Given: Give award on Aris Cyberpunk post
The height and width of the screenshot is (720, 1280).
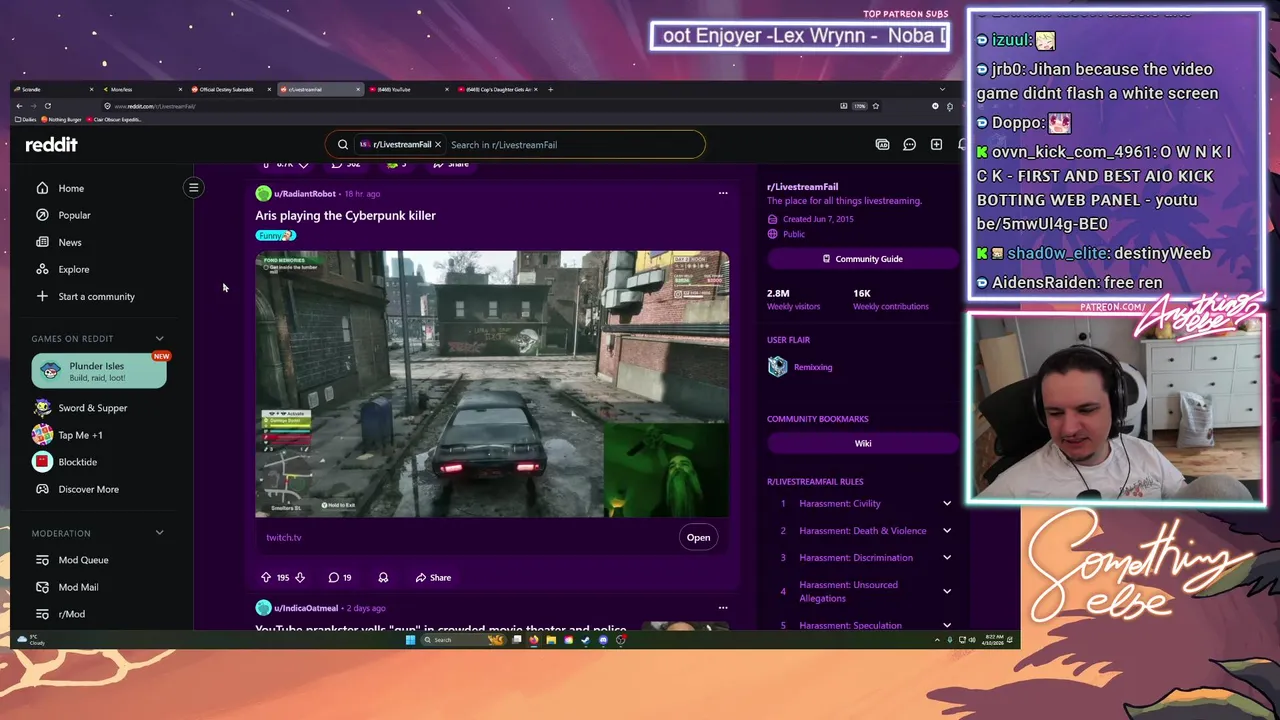Looking at the screenshot, I should pos(383,577).
